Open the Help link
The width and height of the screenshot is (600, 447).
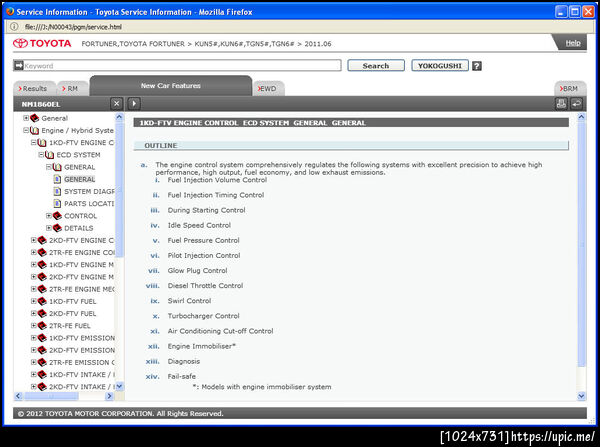tap(573, 43)
